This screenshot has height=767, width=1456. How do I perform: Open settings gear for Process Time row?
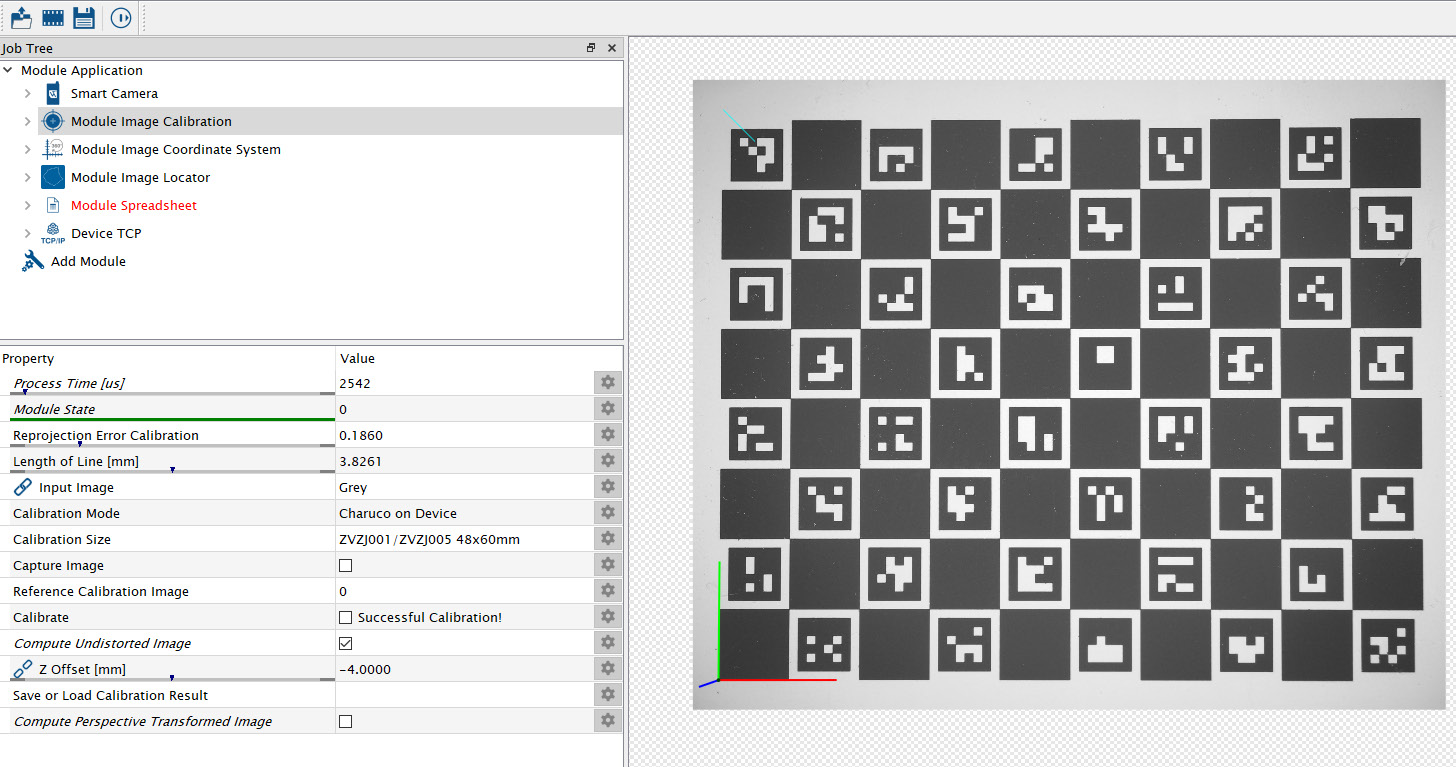tap(607, 383)
